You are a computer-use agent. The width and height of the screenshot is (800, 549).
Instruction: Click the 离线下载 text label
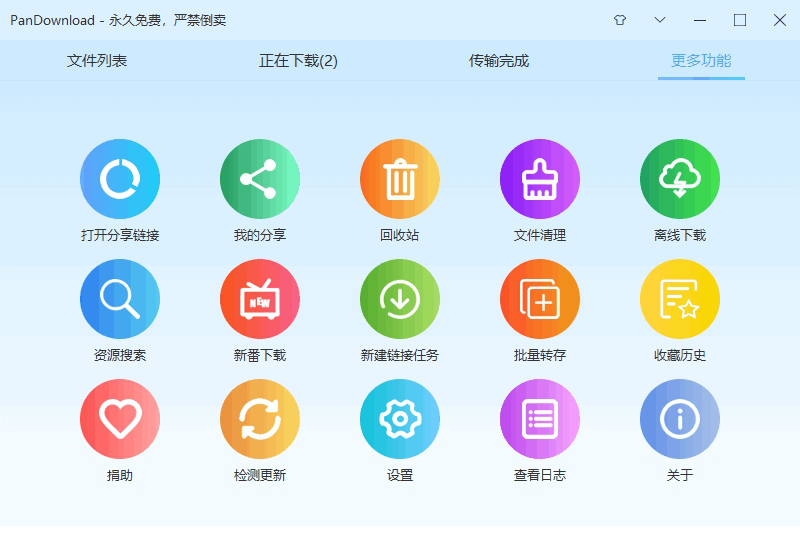point(680,235)
